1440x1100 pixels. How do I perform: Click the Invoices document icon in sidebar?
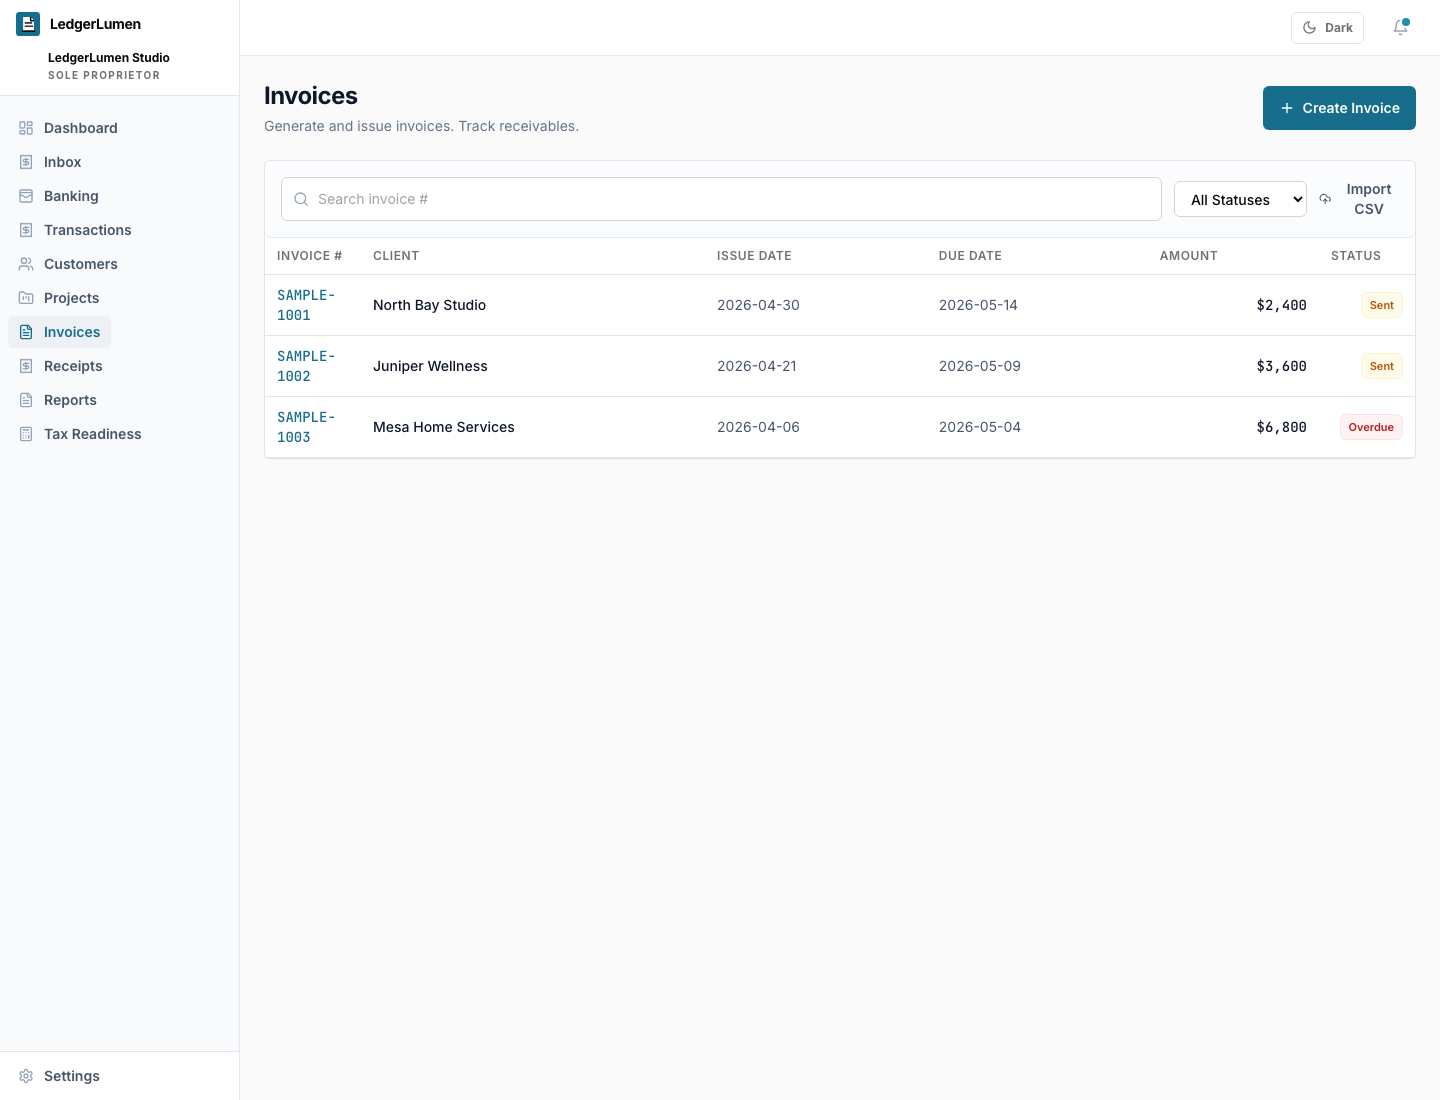pyautogui.click(x=26, y=332)
